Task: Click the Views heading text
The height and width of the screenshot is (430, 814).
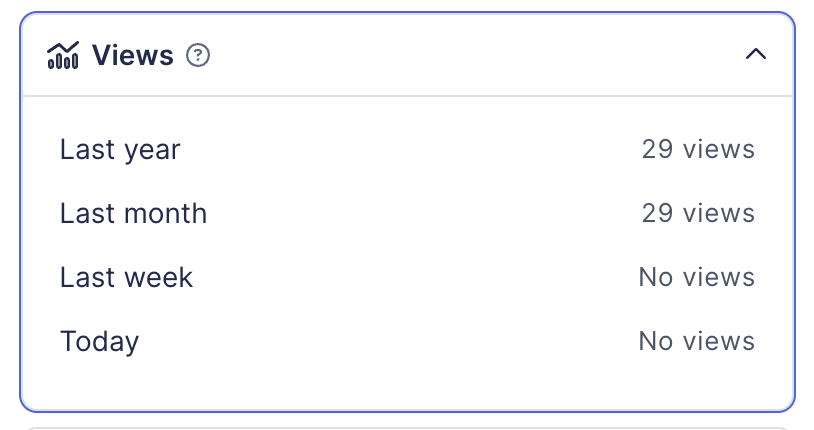Action: 133,56
